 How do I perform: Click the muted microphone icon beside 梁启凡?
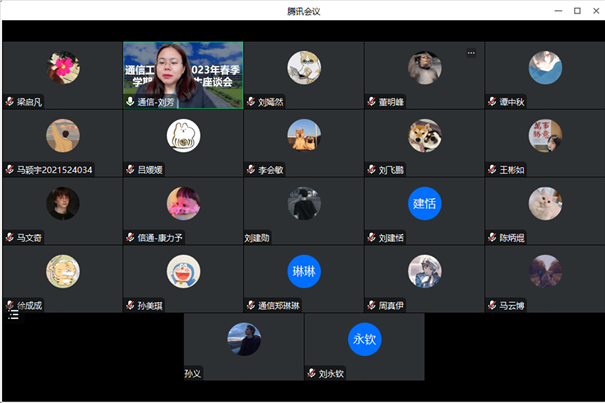click(10, 102)
